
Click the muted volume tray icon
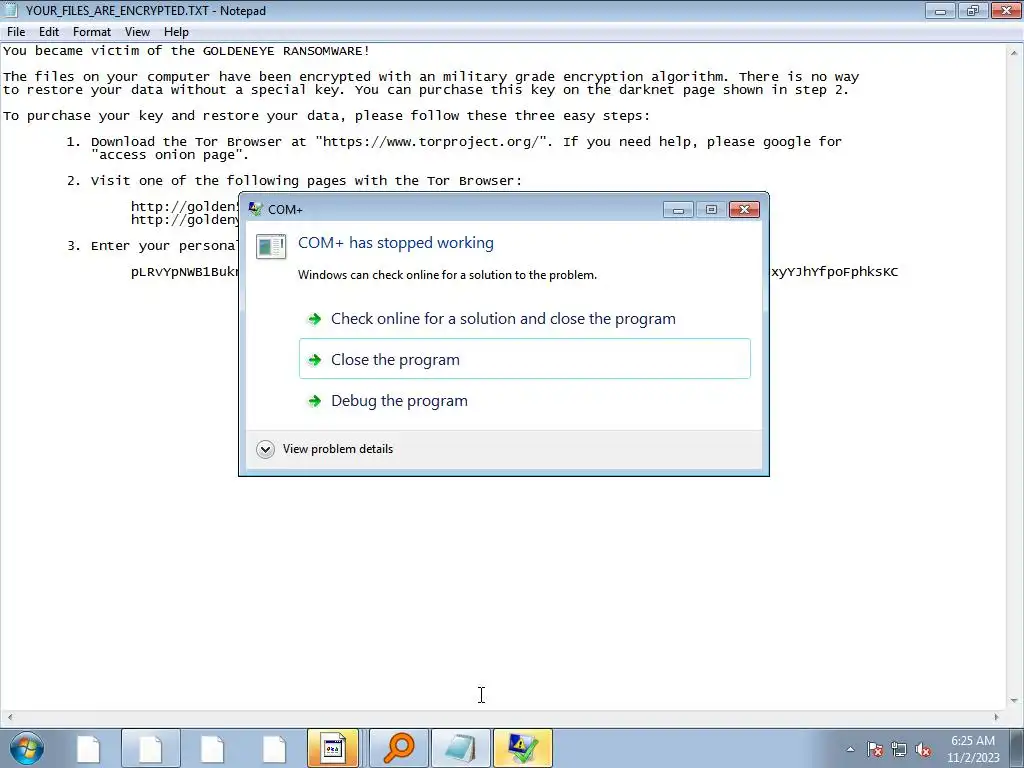click(x=923, y=750)
